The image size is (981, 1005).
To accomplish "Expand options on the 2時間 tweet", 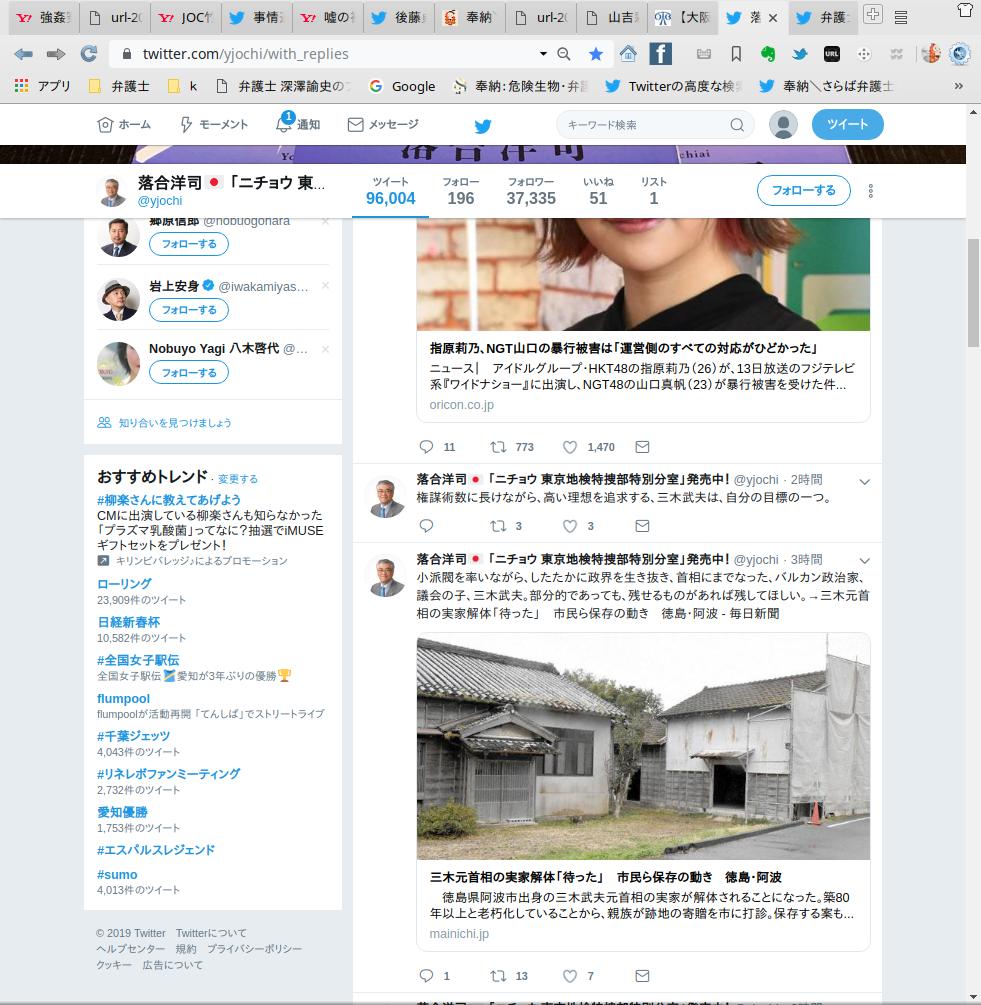I will coord(864,482).
